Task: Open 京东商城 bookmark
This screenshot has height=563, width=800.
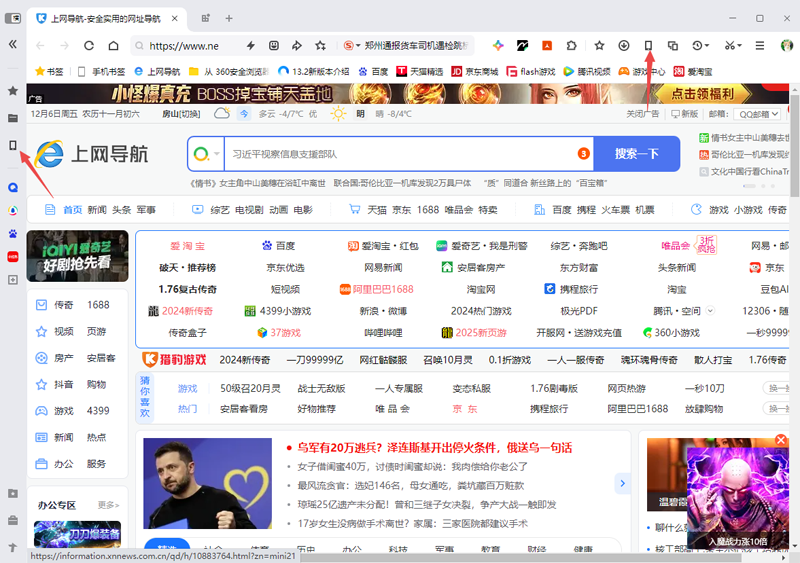Action: [475, 71]
